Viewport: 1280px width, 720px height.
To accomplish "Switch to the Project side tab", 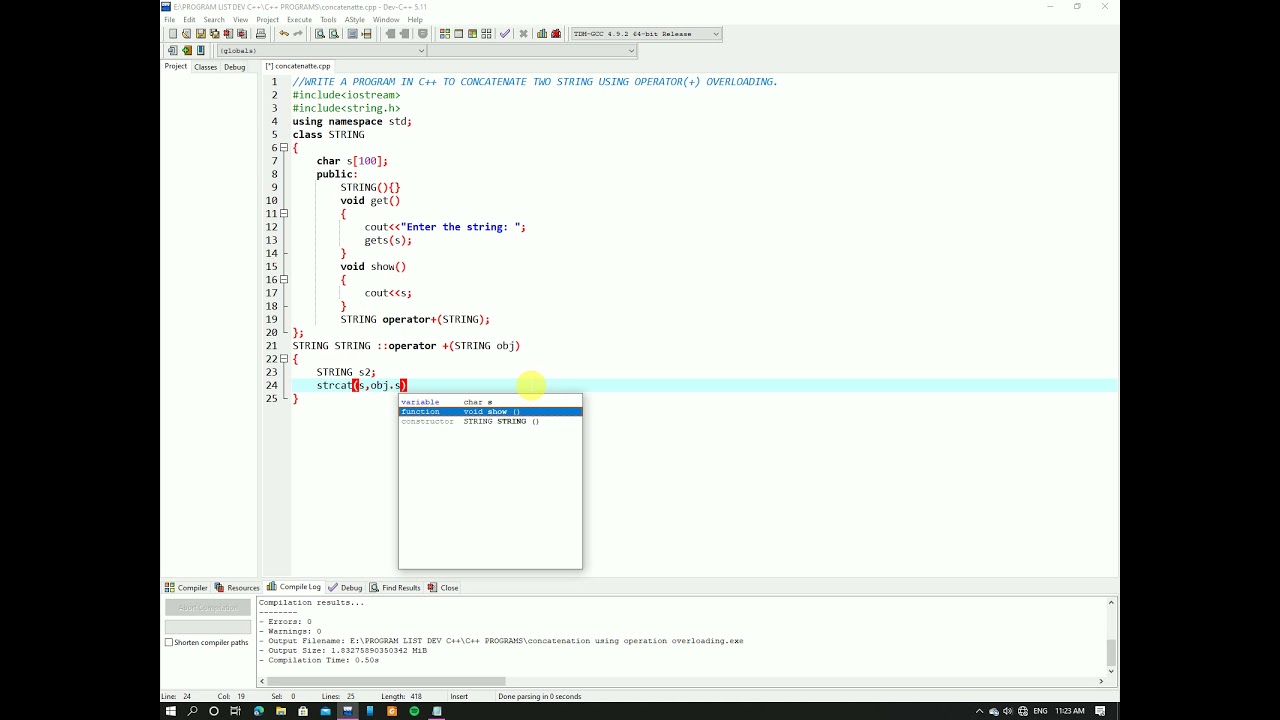I will (175, 66).
